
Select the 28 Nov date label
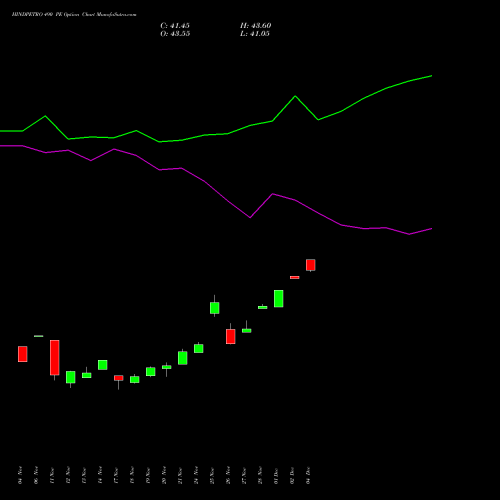[x=260, y=475]
